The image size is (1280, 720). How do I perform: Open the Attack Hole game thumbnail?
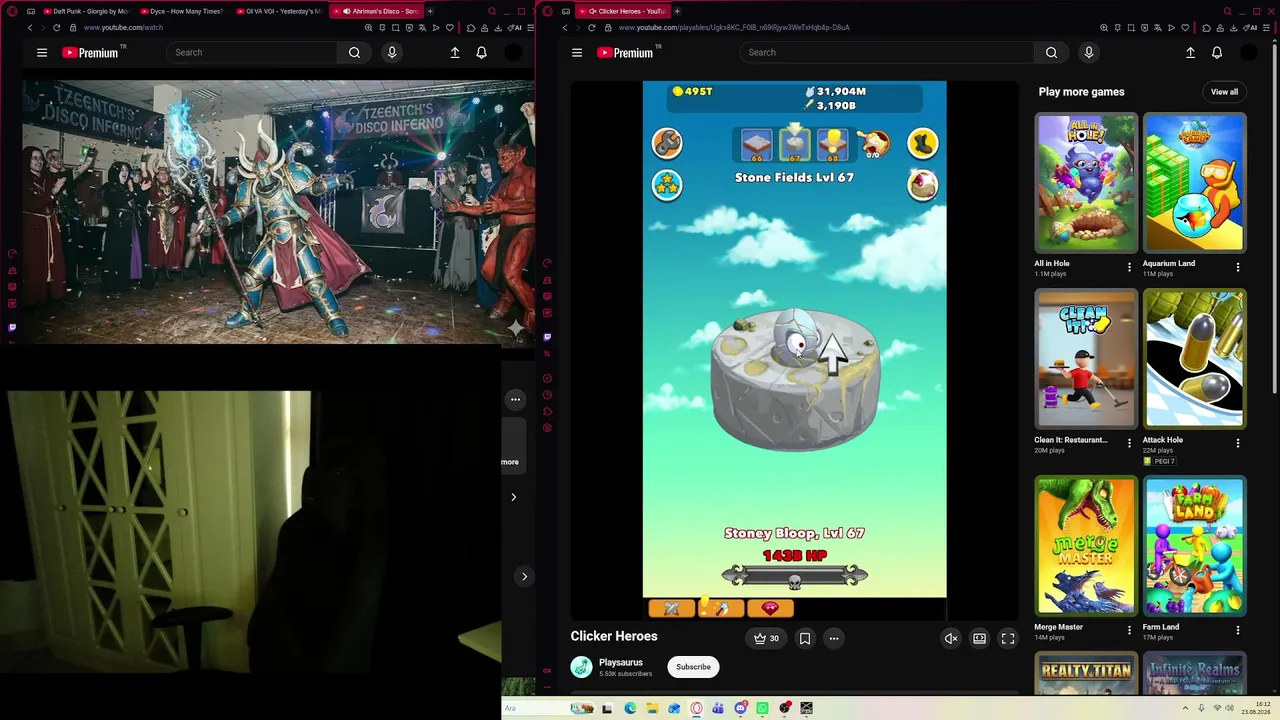pos(1195,358)
